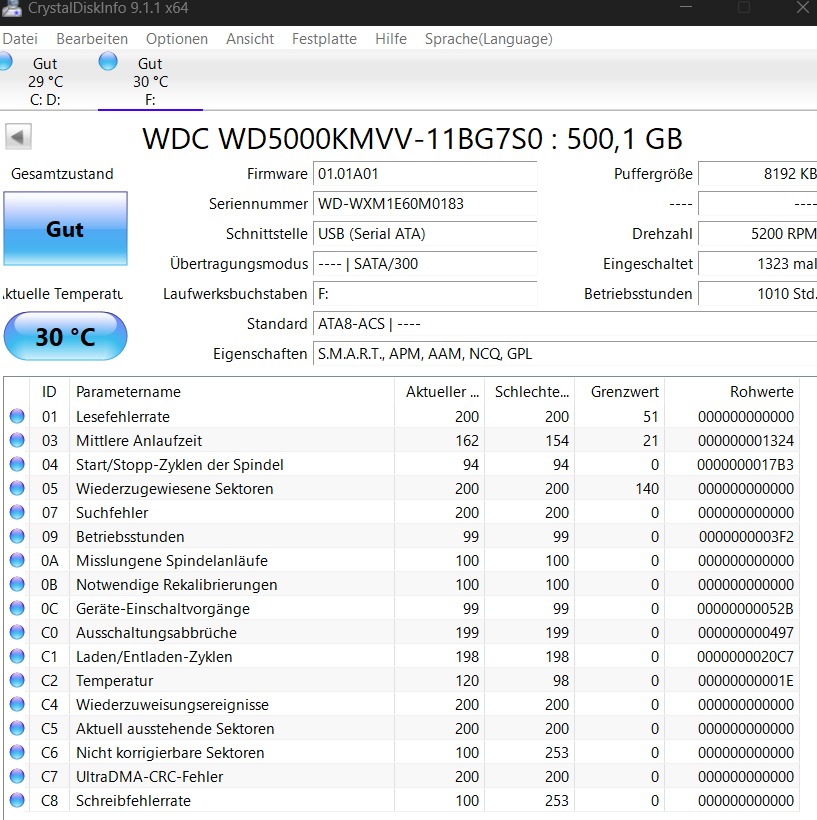Click status orb for Wiederzuweisungsereignisse
817x820 pixels.
pos(17,704)
